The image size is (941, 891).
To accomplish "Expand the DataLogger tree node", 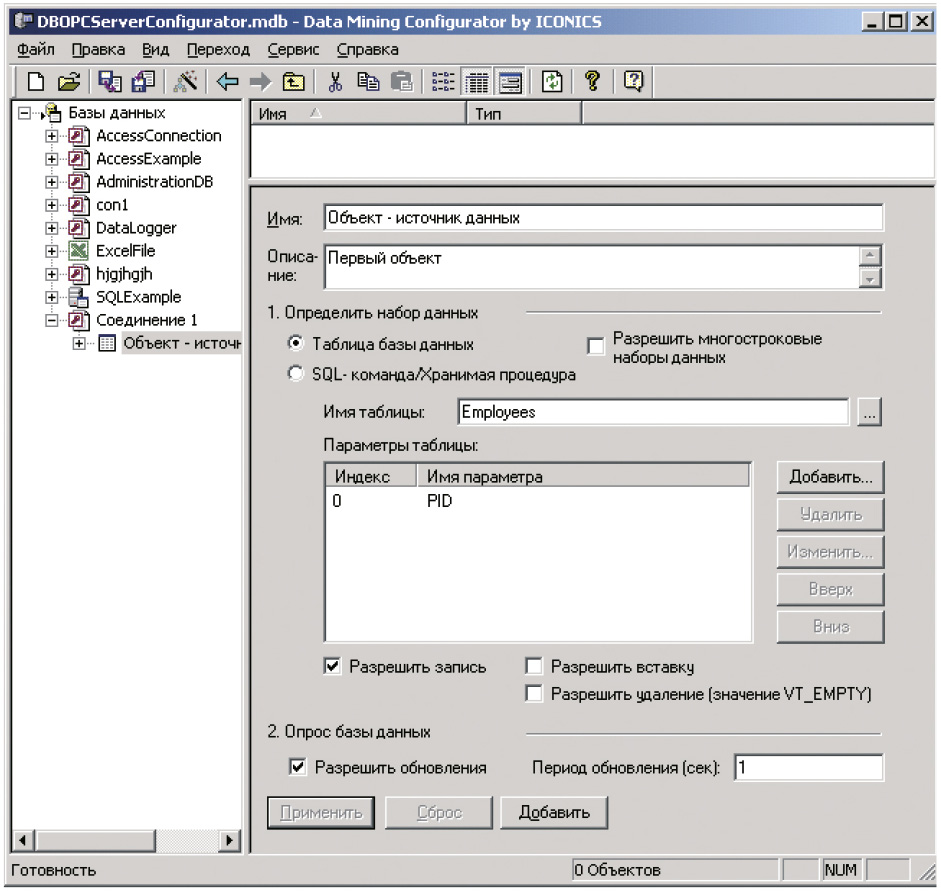I will tap(52, 228).
